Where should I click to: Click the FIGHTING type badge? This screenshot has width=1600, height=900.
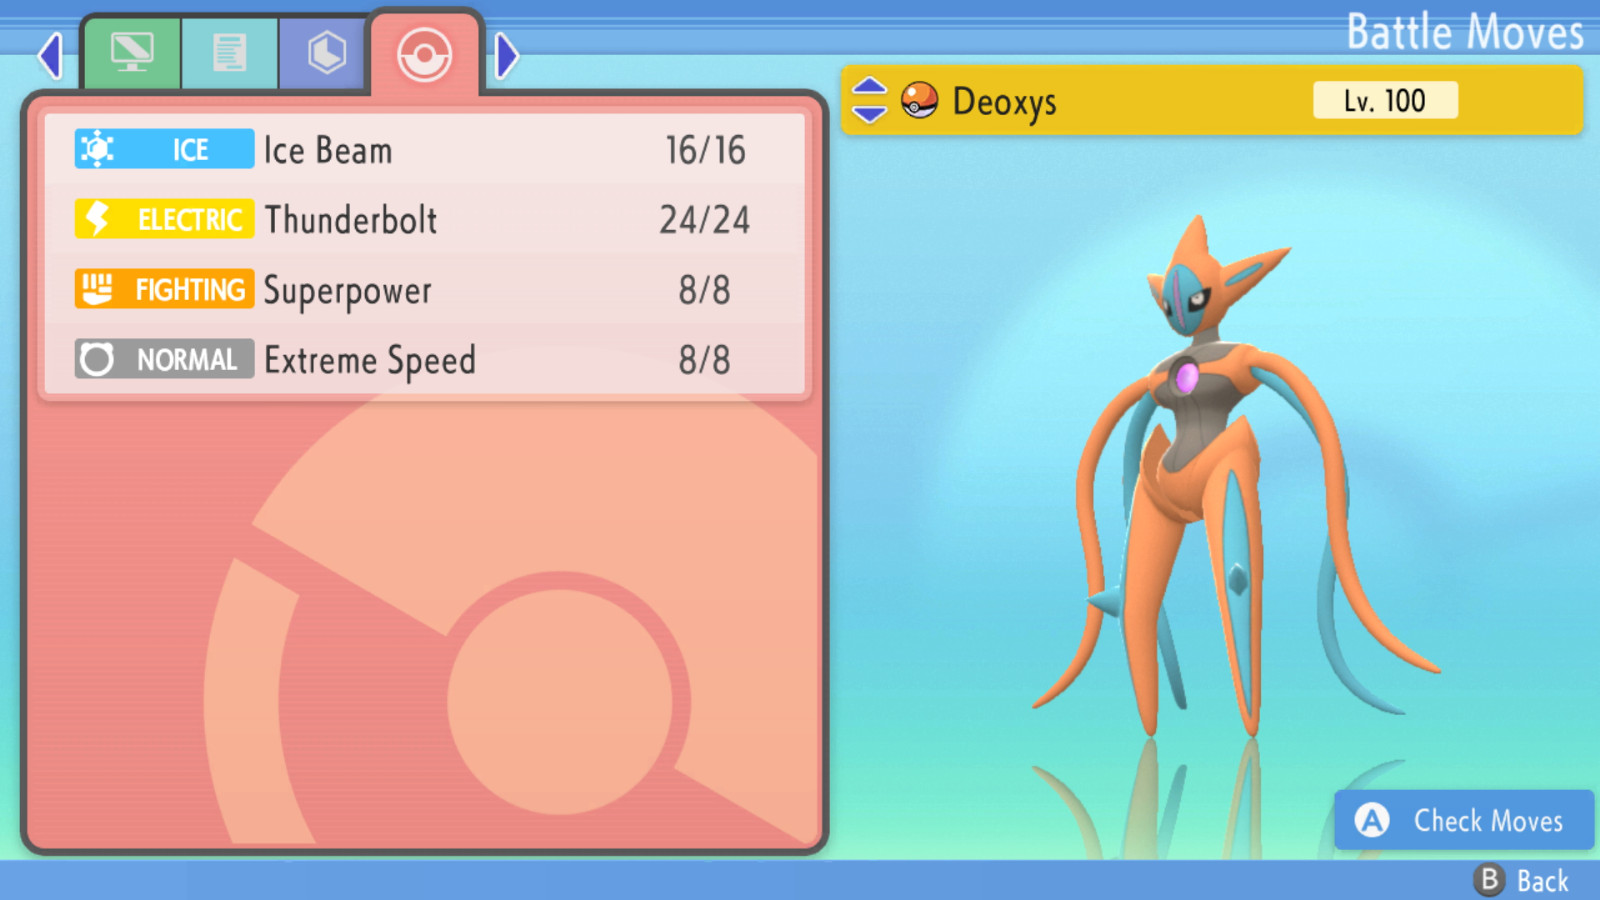(x=164, y=289)
